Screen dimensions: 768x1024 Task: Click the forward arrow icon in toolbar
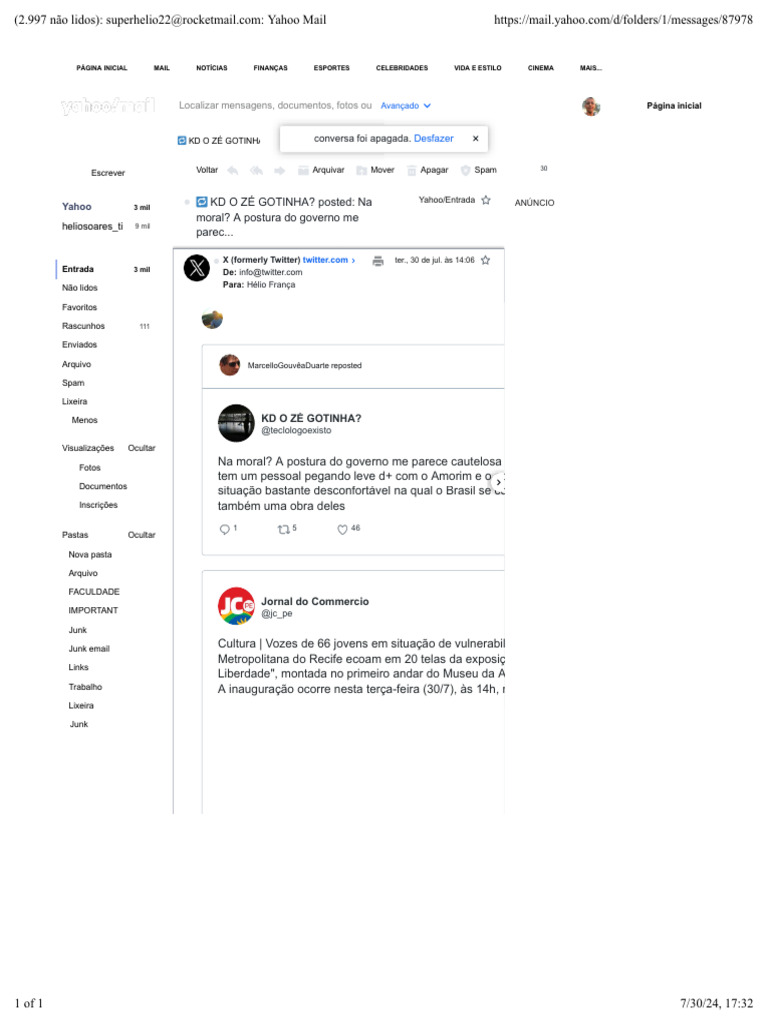point(280,170)
